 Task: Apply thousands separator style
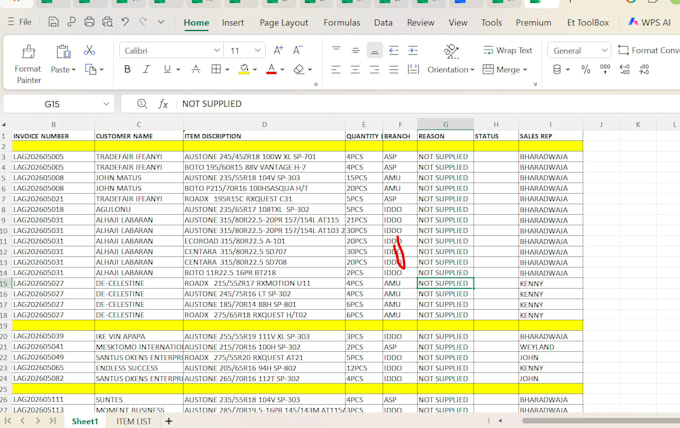point(605,69)
